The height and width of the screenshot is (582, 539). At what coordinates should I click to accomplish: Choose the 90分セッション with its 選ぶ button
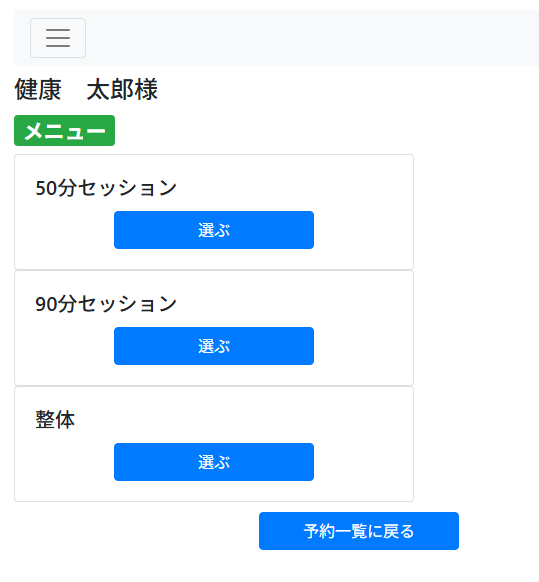point(214,346)
